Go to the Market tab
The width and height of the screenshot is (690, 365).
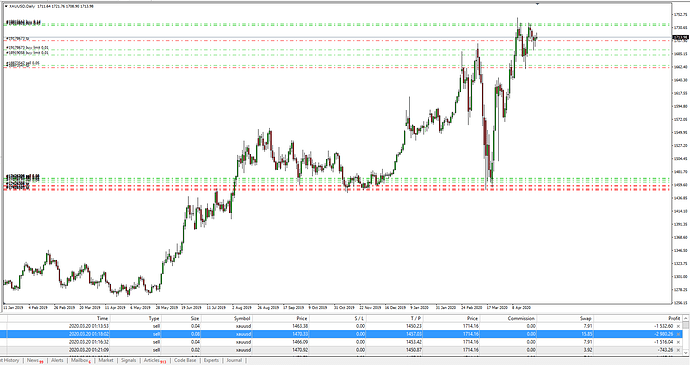(x=106, y=361)
